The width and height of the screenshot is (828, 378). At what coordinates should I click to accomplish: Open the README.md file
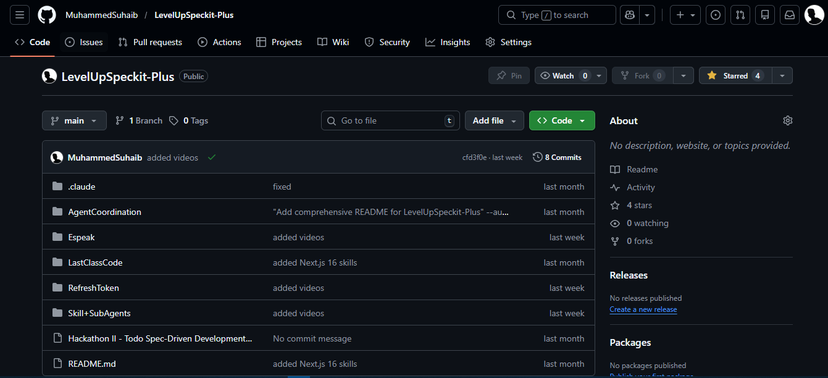tap(92, 364)
